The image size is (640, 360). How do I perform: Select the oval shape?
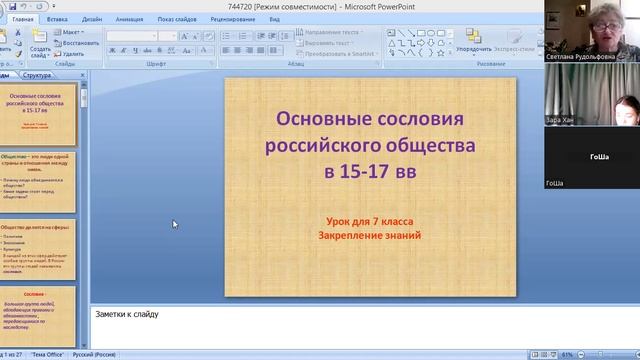point(431,33)
